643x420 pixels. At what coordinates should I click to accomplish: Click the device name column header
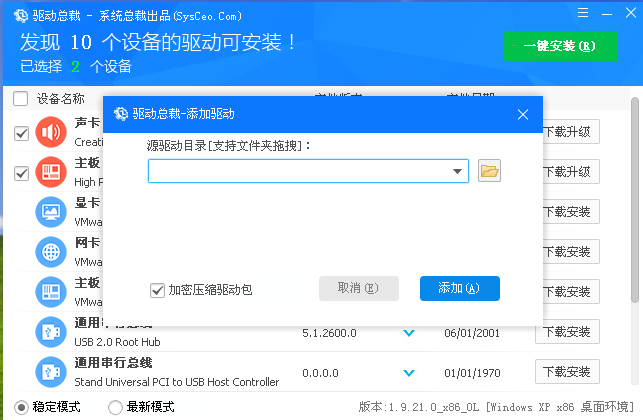pyautogui.click(x=61, y=98)
